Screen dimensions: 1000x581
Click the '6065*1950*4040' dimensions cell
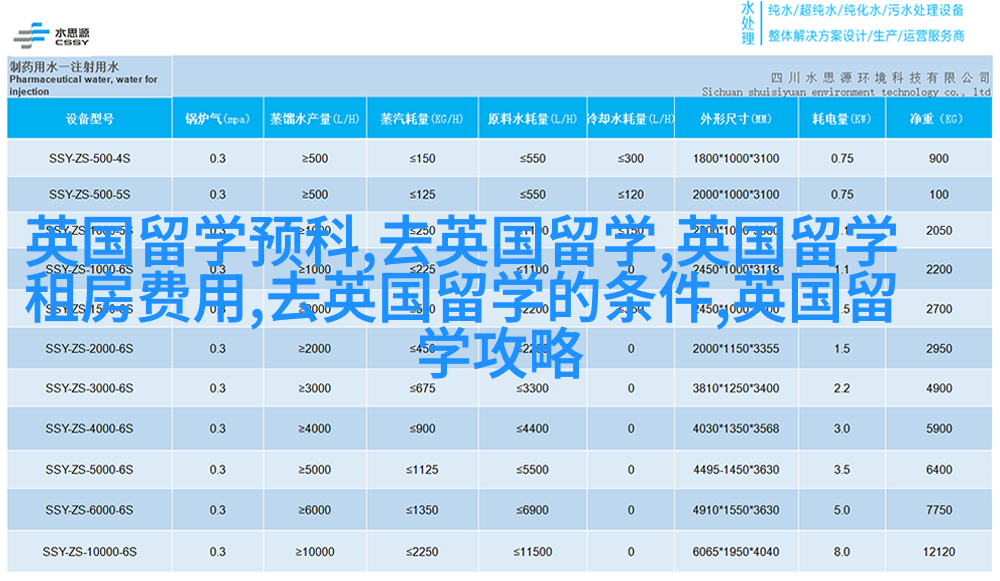point(736,552)
